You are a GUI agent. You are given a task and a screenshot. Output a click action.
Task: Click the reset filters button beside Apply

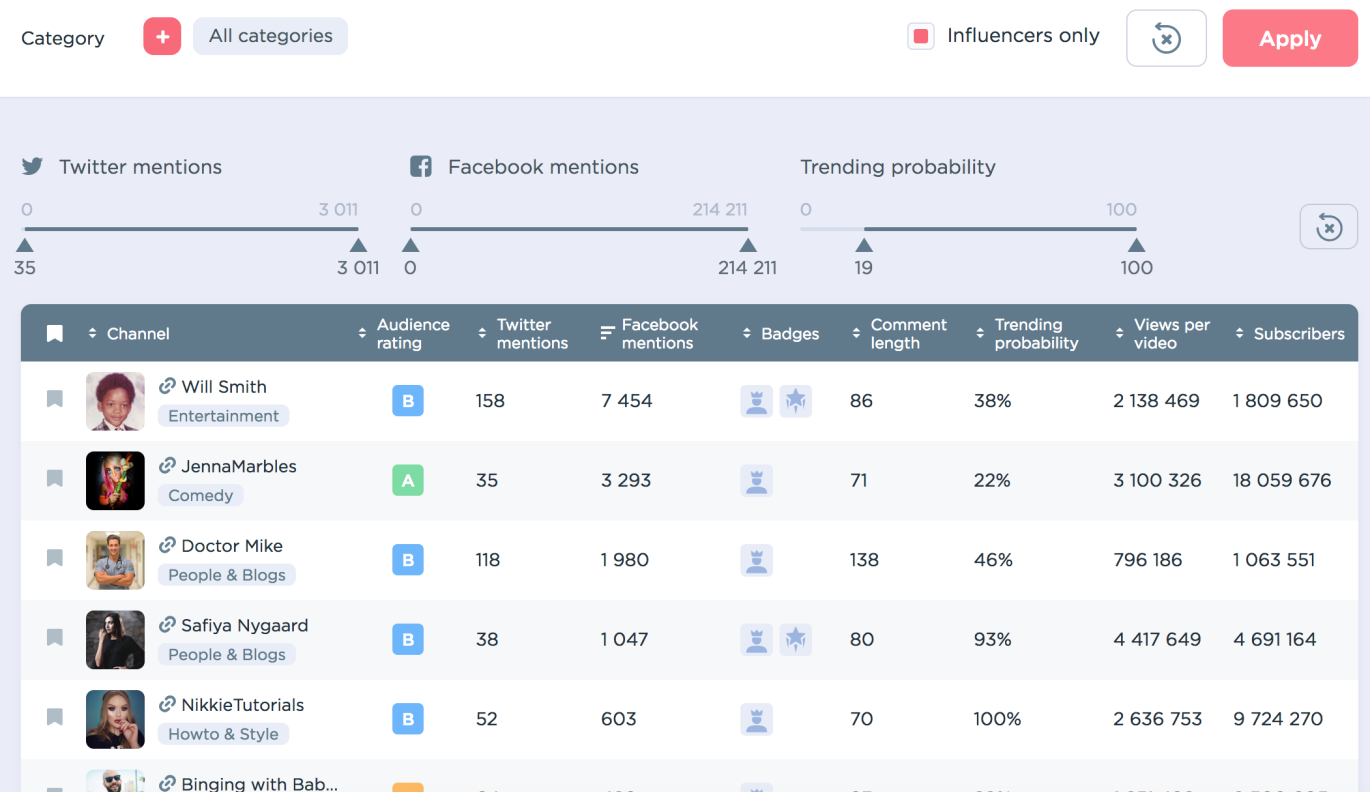click(1166, 38)
